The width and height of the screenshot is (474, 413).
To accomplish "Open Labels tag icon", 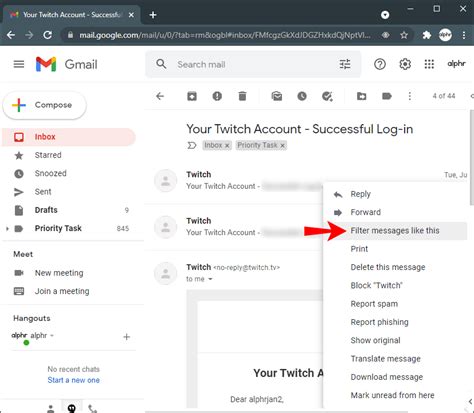I will (387, 96).
